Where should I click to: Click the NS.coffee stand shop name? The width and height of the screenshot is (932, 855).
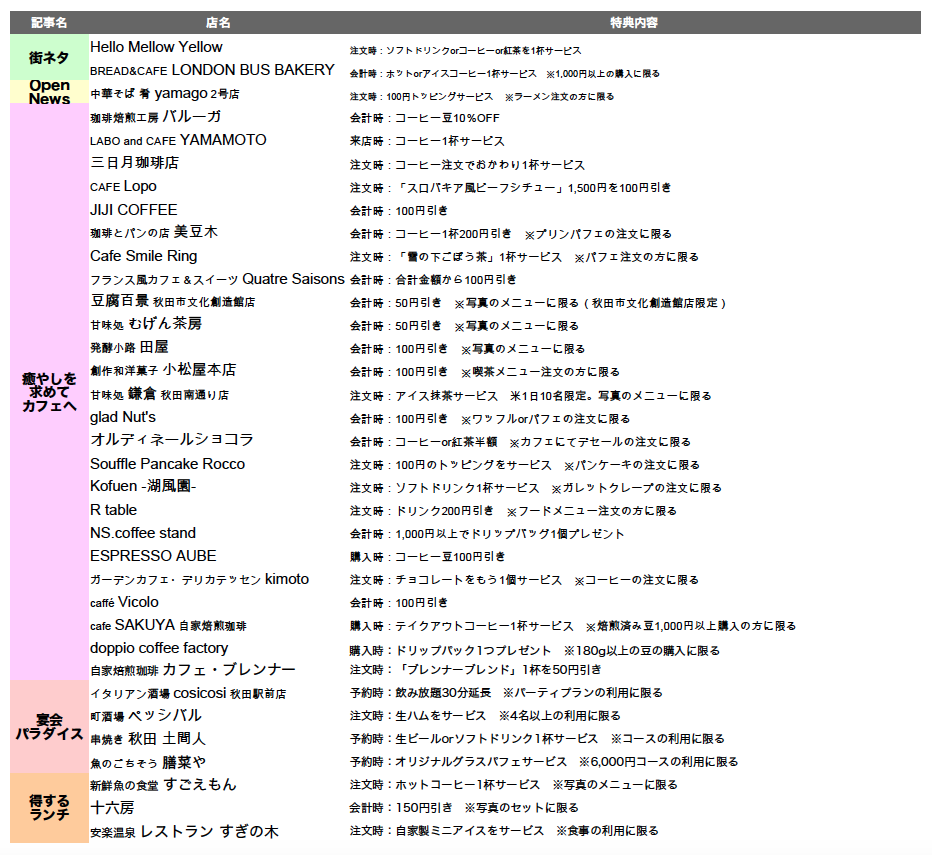(x=143, y=533)
